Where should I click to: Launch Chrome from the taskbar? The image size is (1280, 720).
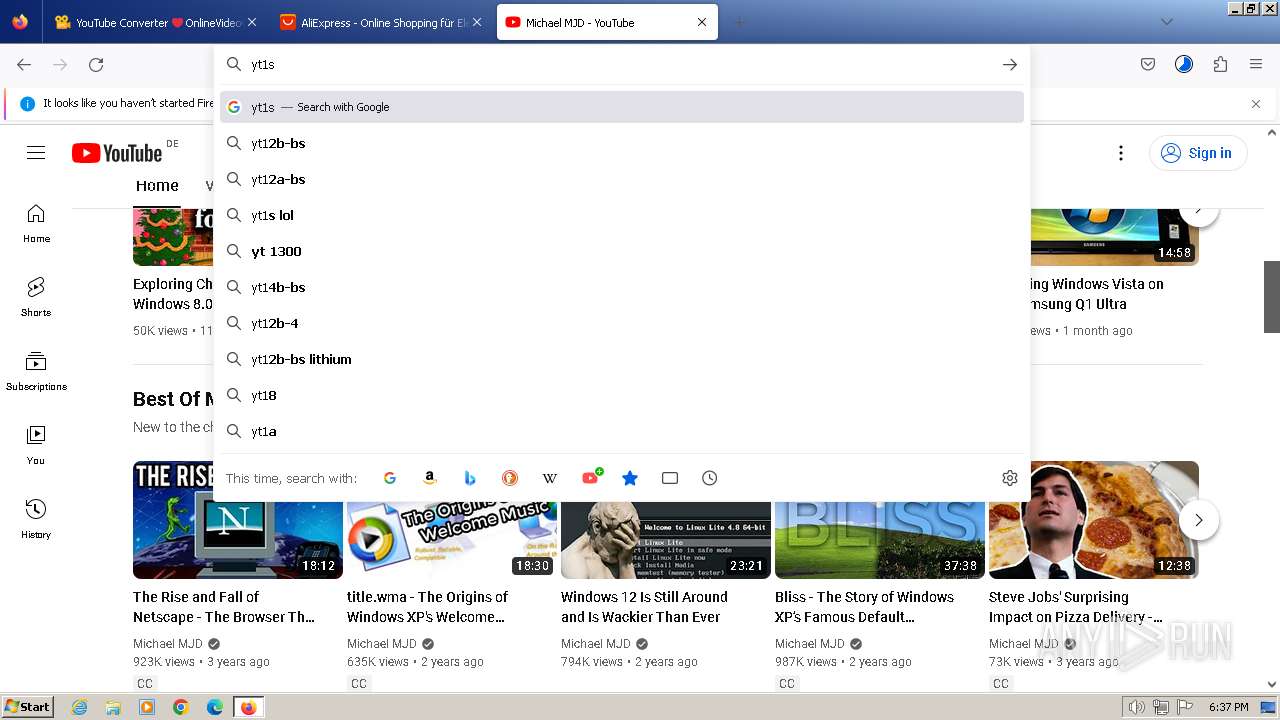point(181,707)
